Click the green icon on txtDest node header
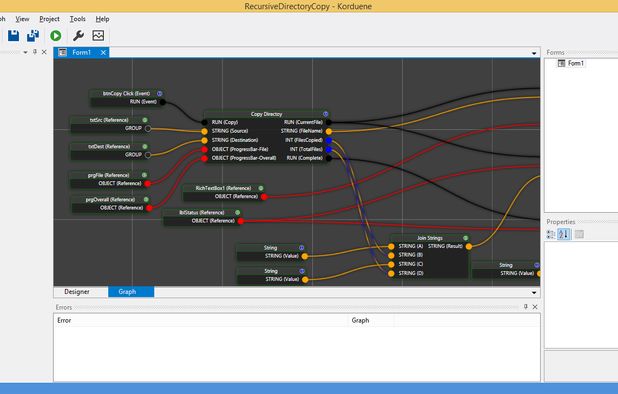Image resolution: width=618 pixels, height=394 pixels. point(145,147)
